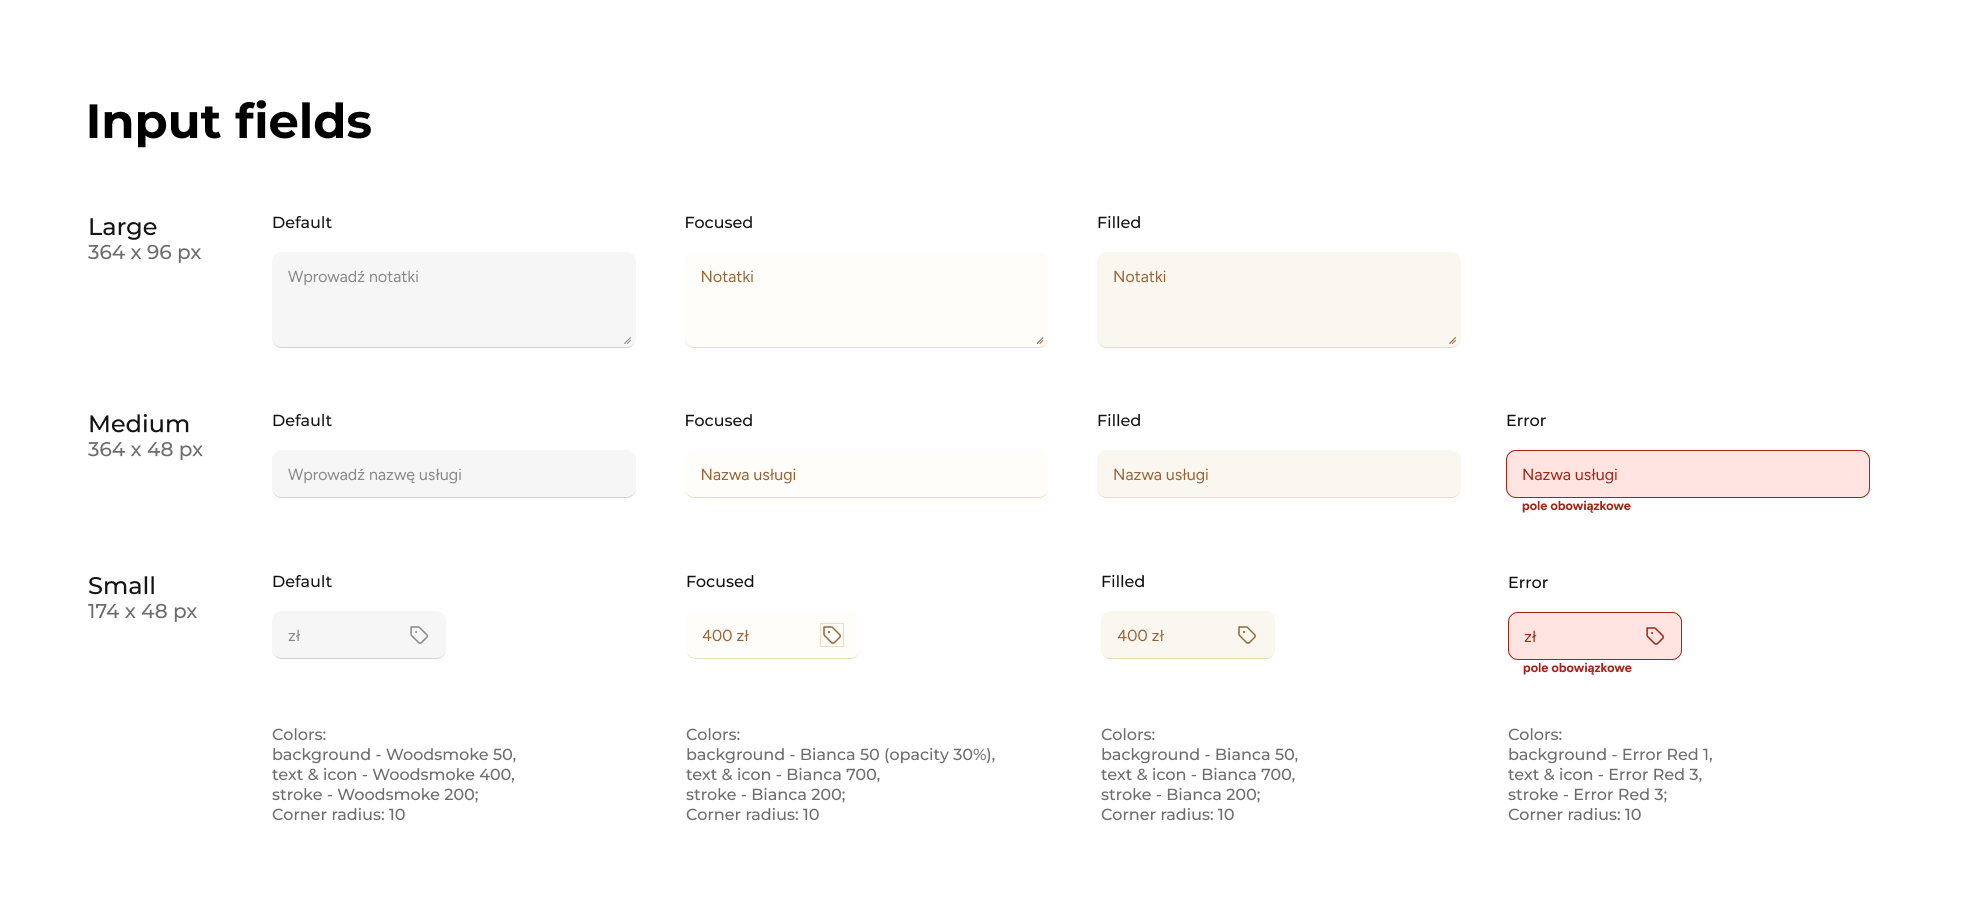Click the Small Filled '400 zł' input
Screen dimensions: 1963x908
click(1165, 635)
